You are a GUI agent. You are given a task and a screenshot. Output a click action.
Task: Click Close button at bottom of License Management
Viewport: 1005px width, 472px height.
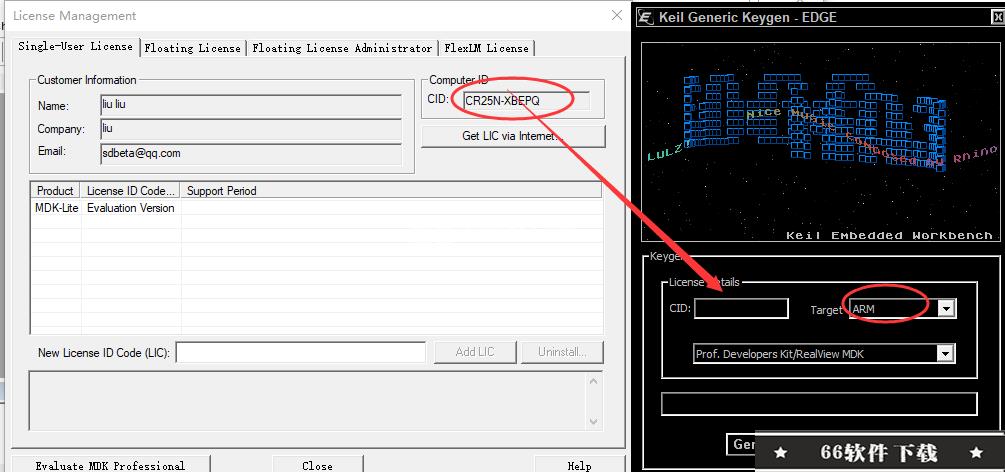pos(317,464)
